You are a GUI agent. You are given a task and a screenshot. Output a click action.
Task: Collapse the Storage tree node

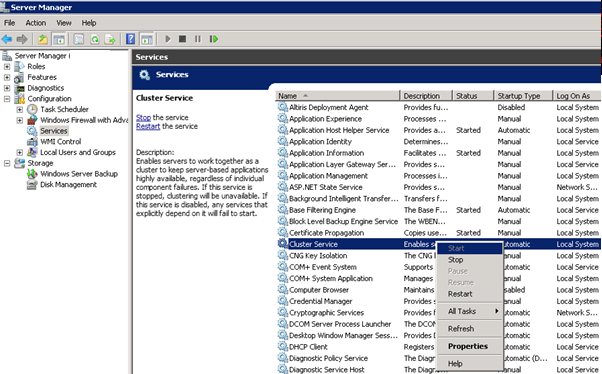(x=7, y=163)
